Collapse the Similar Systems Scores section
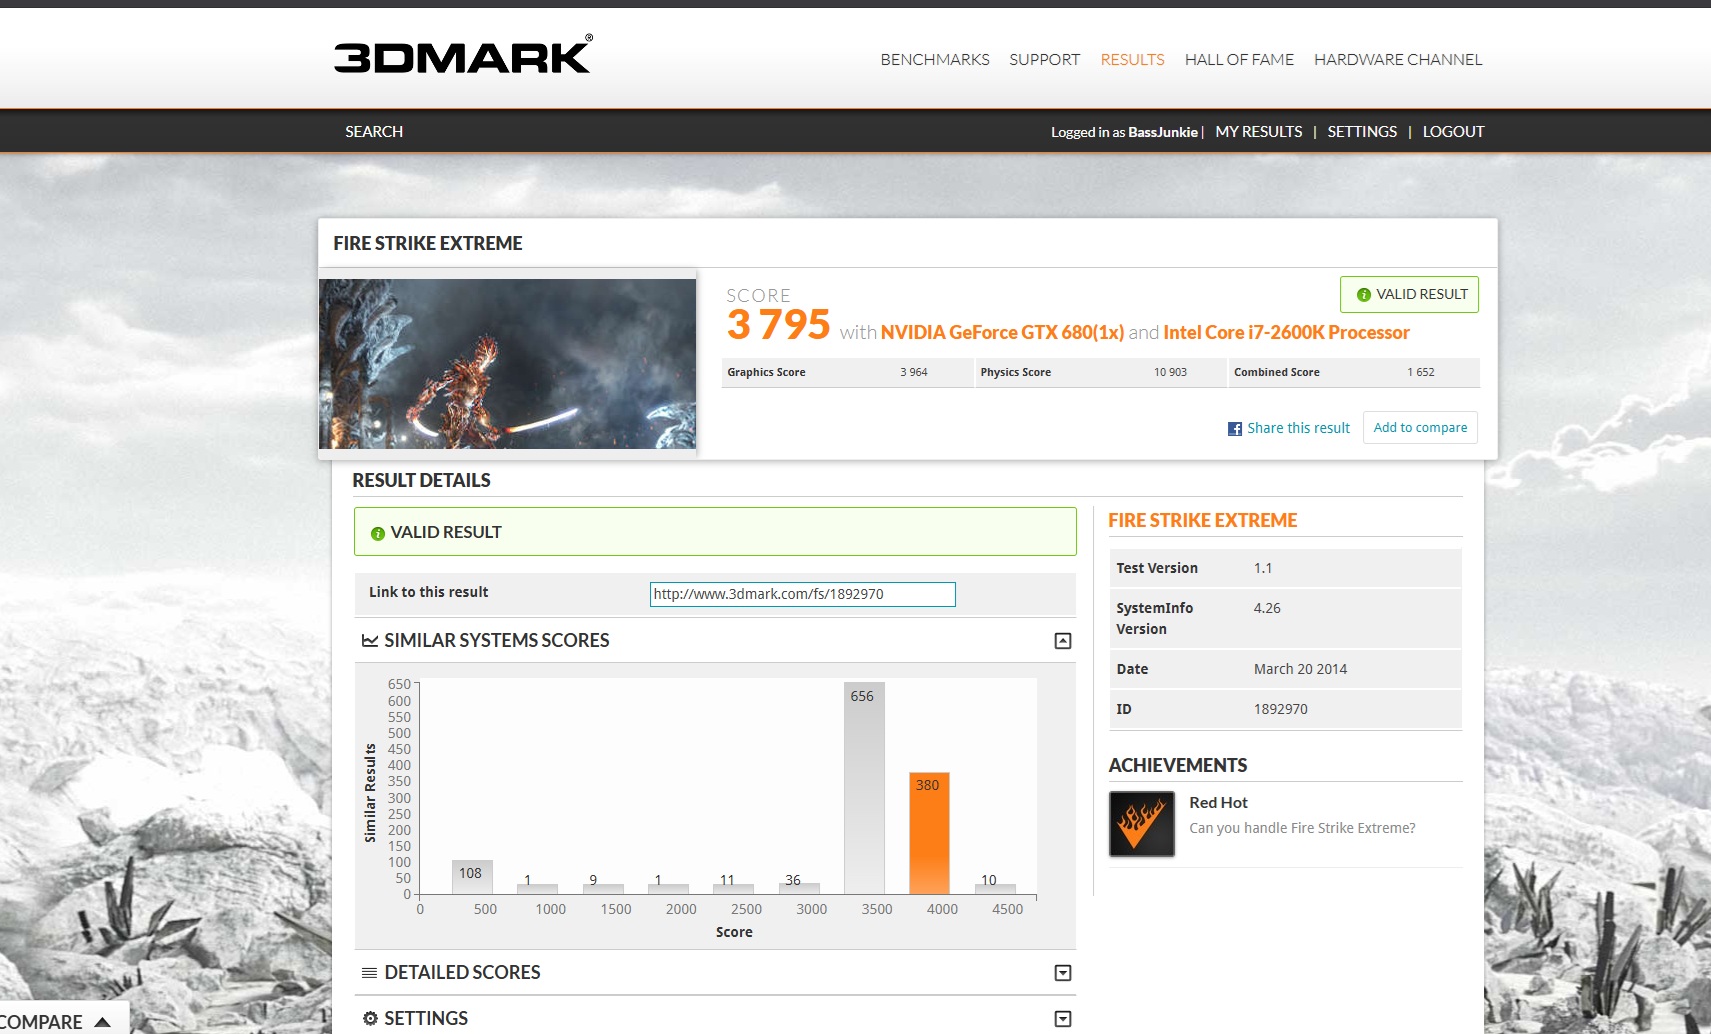 (x=1063, y=641)
